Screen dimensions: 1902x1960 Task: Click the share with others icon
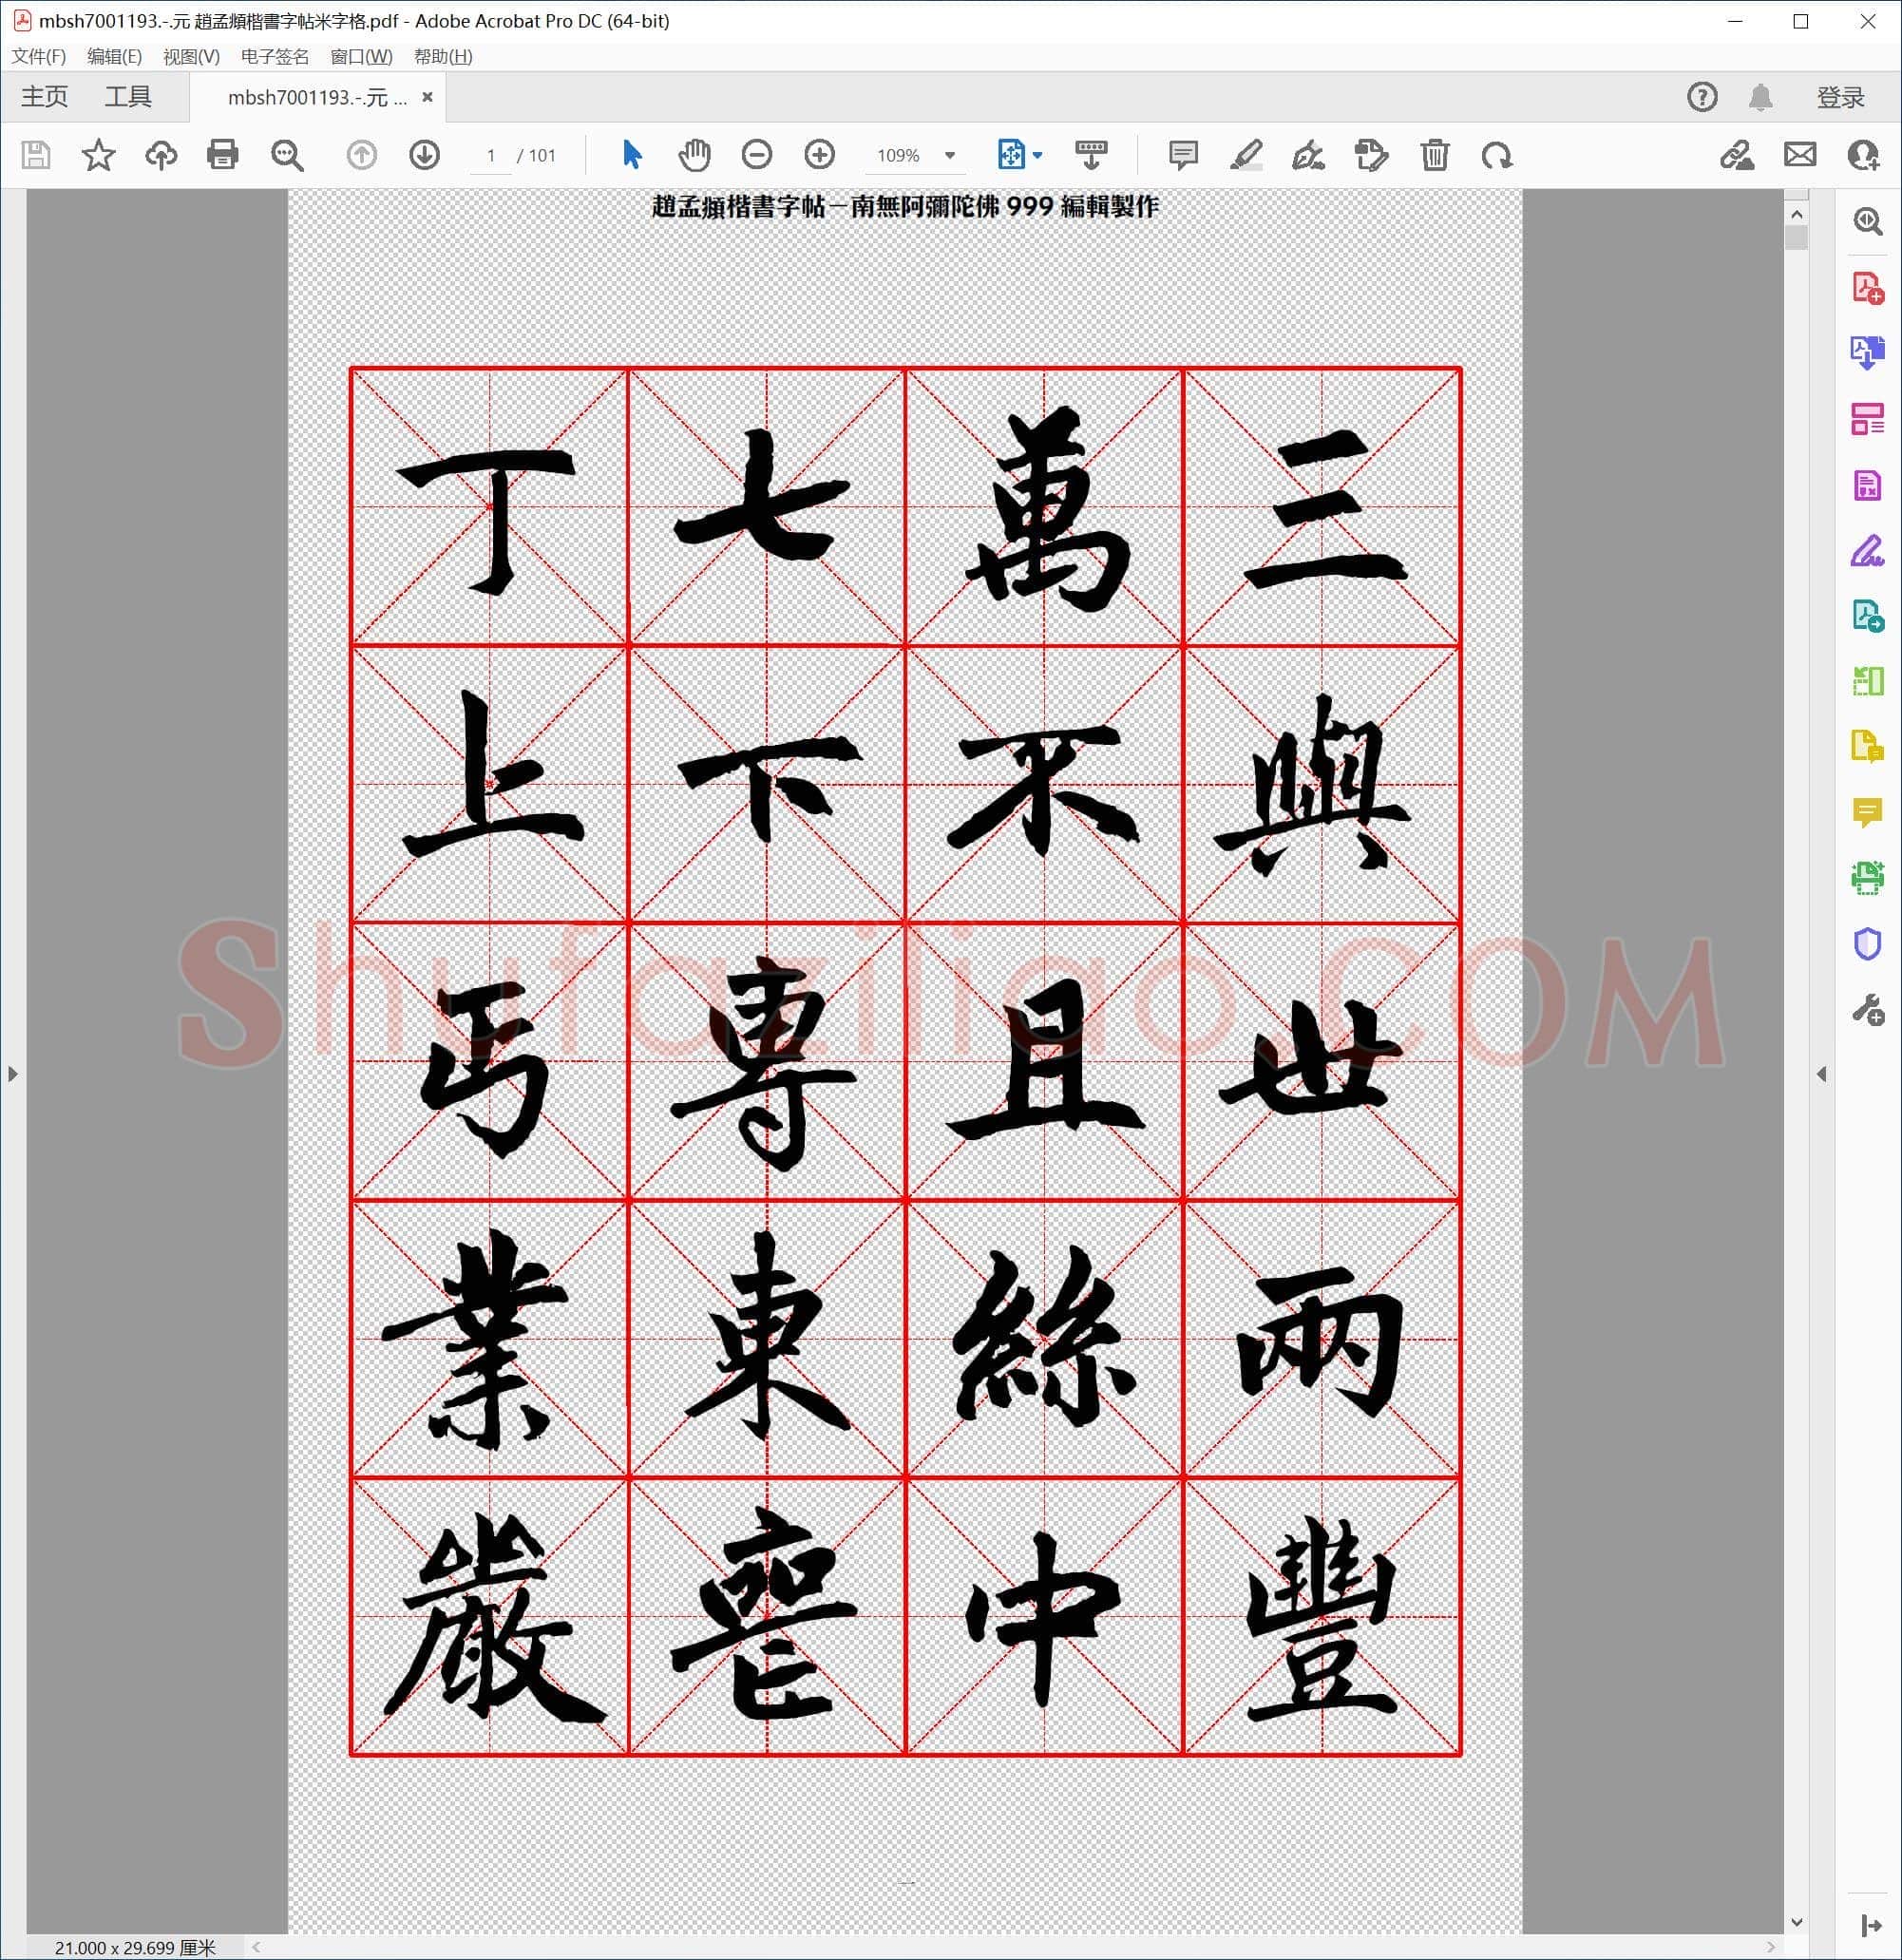[1863, 155]
